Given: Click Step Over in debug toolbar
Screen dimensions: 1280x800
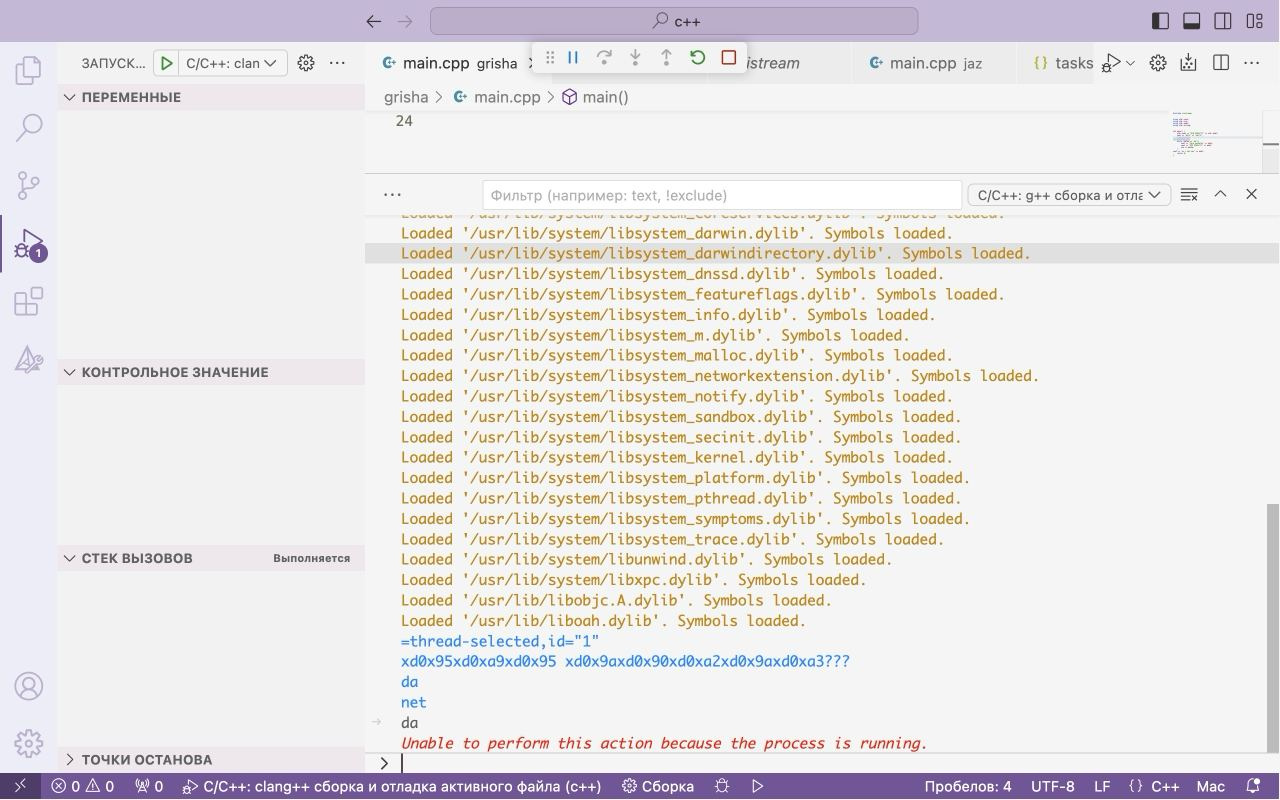Looking at the screenshot, I should 604,58.
